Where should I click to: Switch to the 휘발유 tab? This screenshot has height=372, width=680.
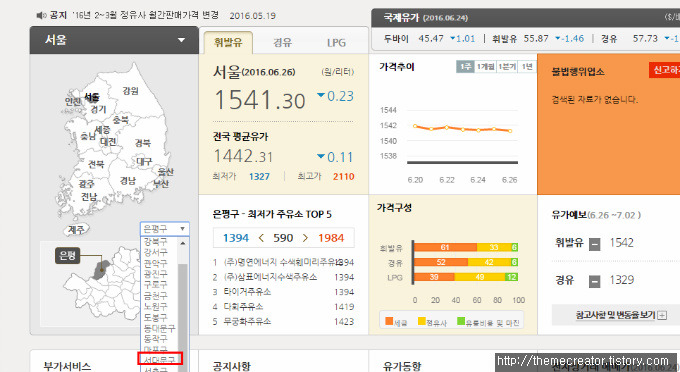tap(228, 42)
